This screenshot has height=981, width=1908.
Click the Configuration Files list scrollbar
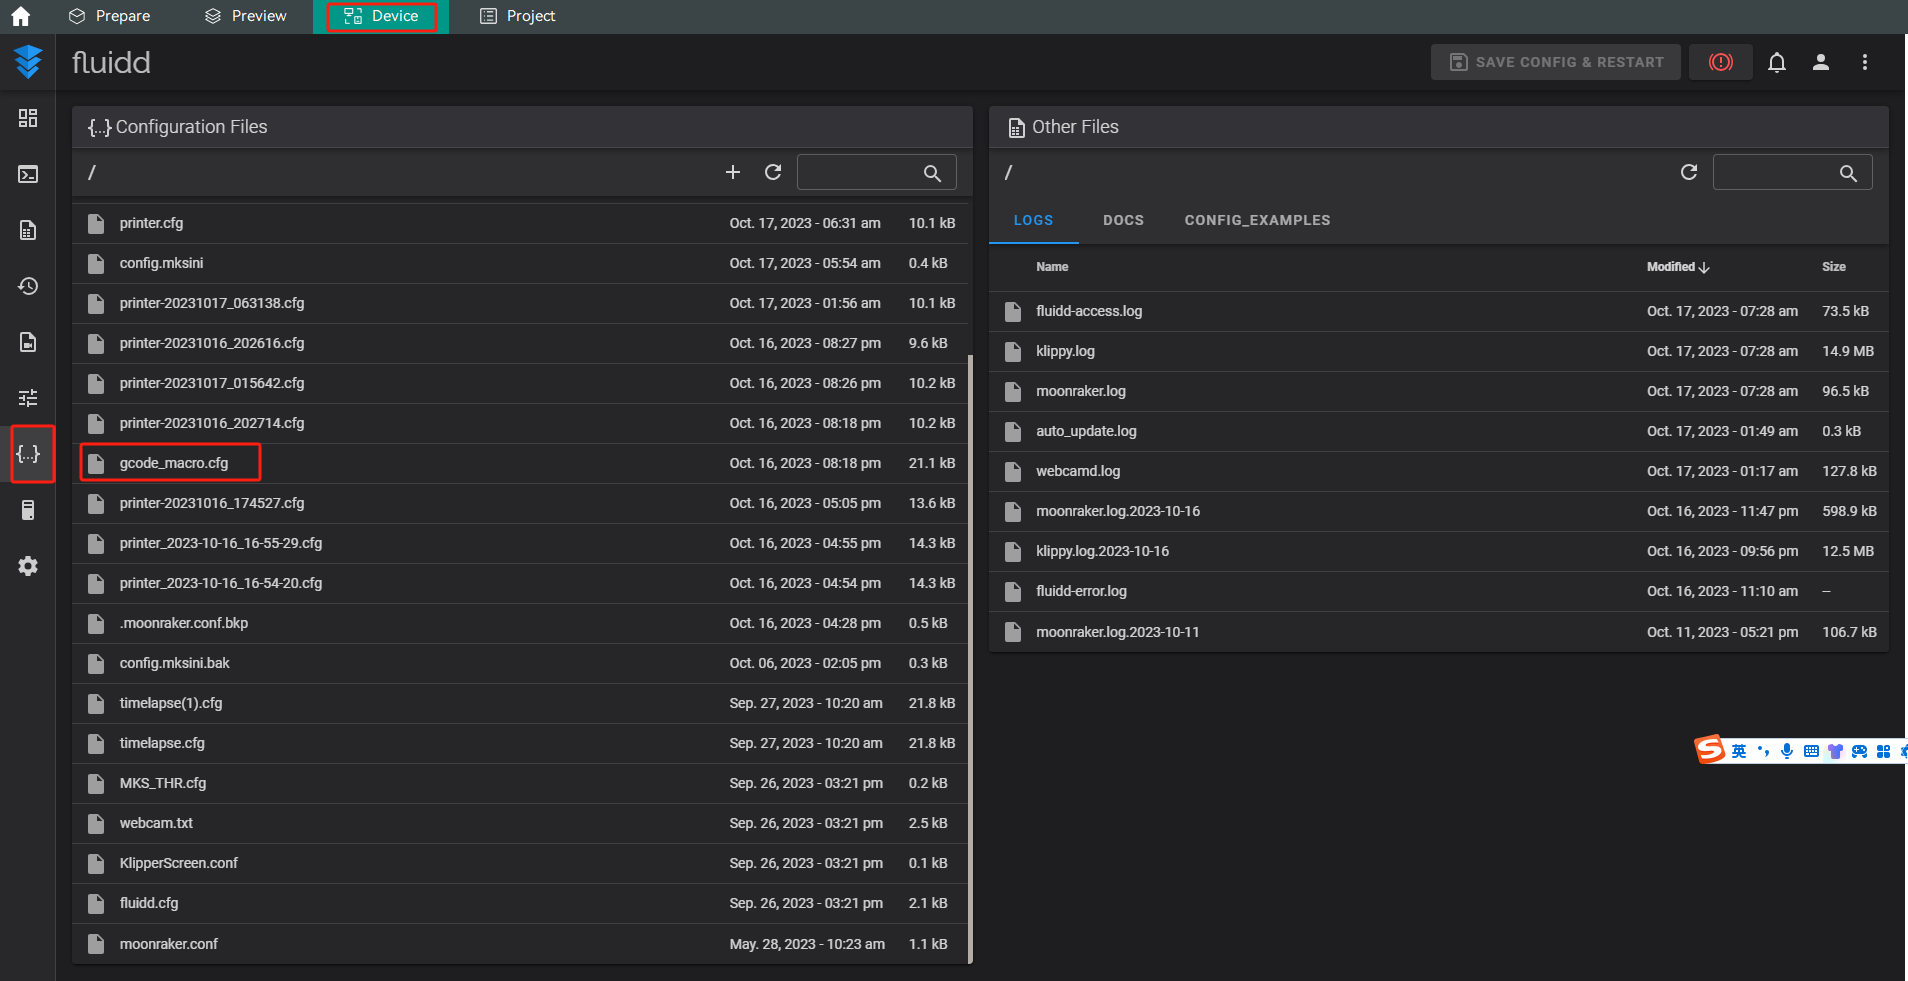[x=970, y=660]
